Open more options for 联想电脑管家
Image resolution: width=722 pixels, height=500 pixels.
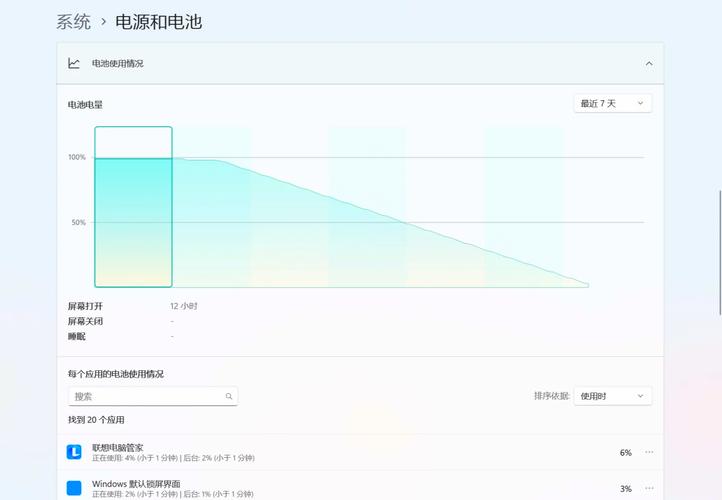pyautogui.click(x=648, y=452)
